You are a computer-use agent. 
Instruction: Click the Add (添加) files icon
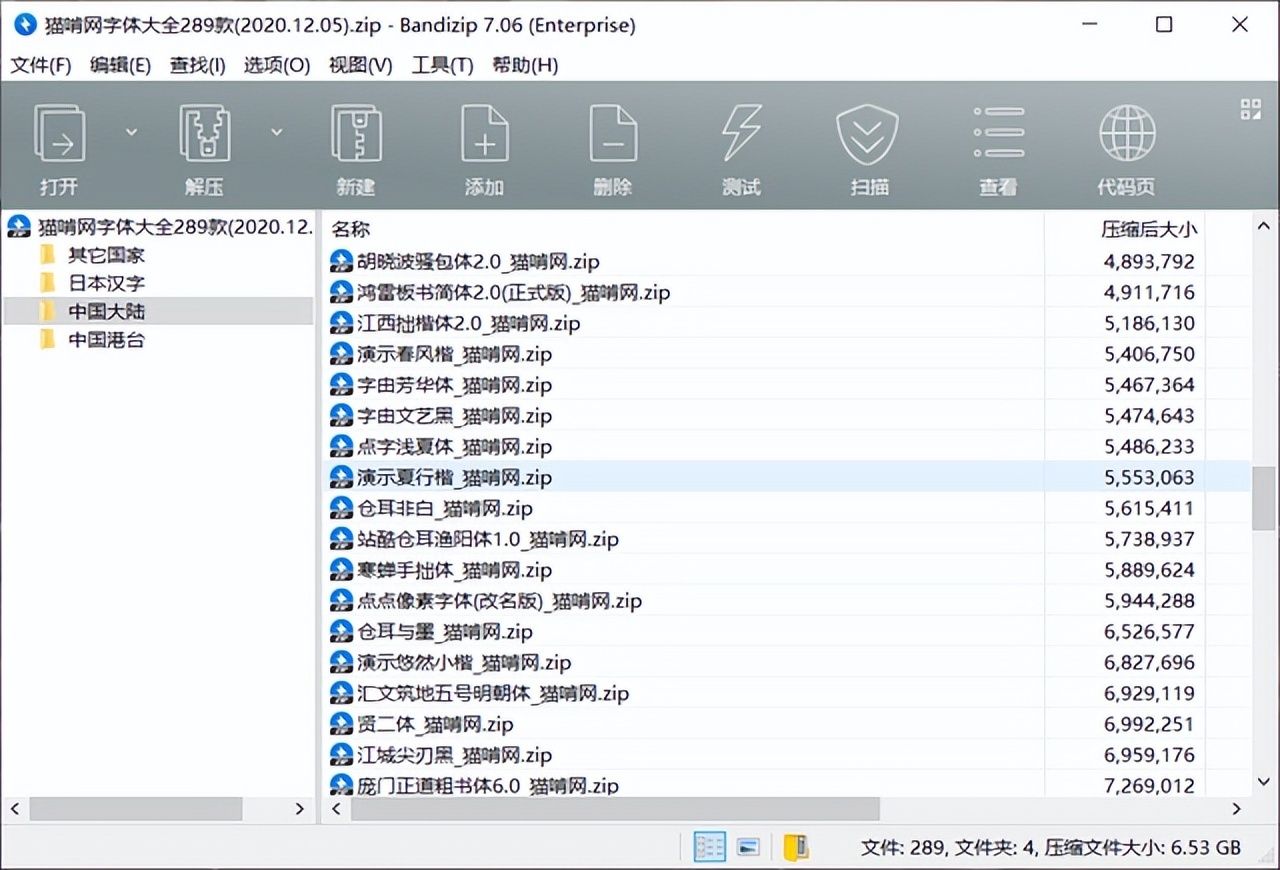tap(484, 135)
